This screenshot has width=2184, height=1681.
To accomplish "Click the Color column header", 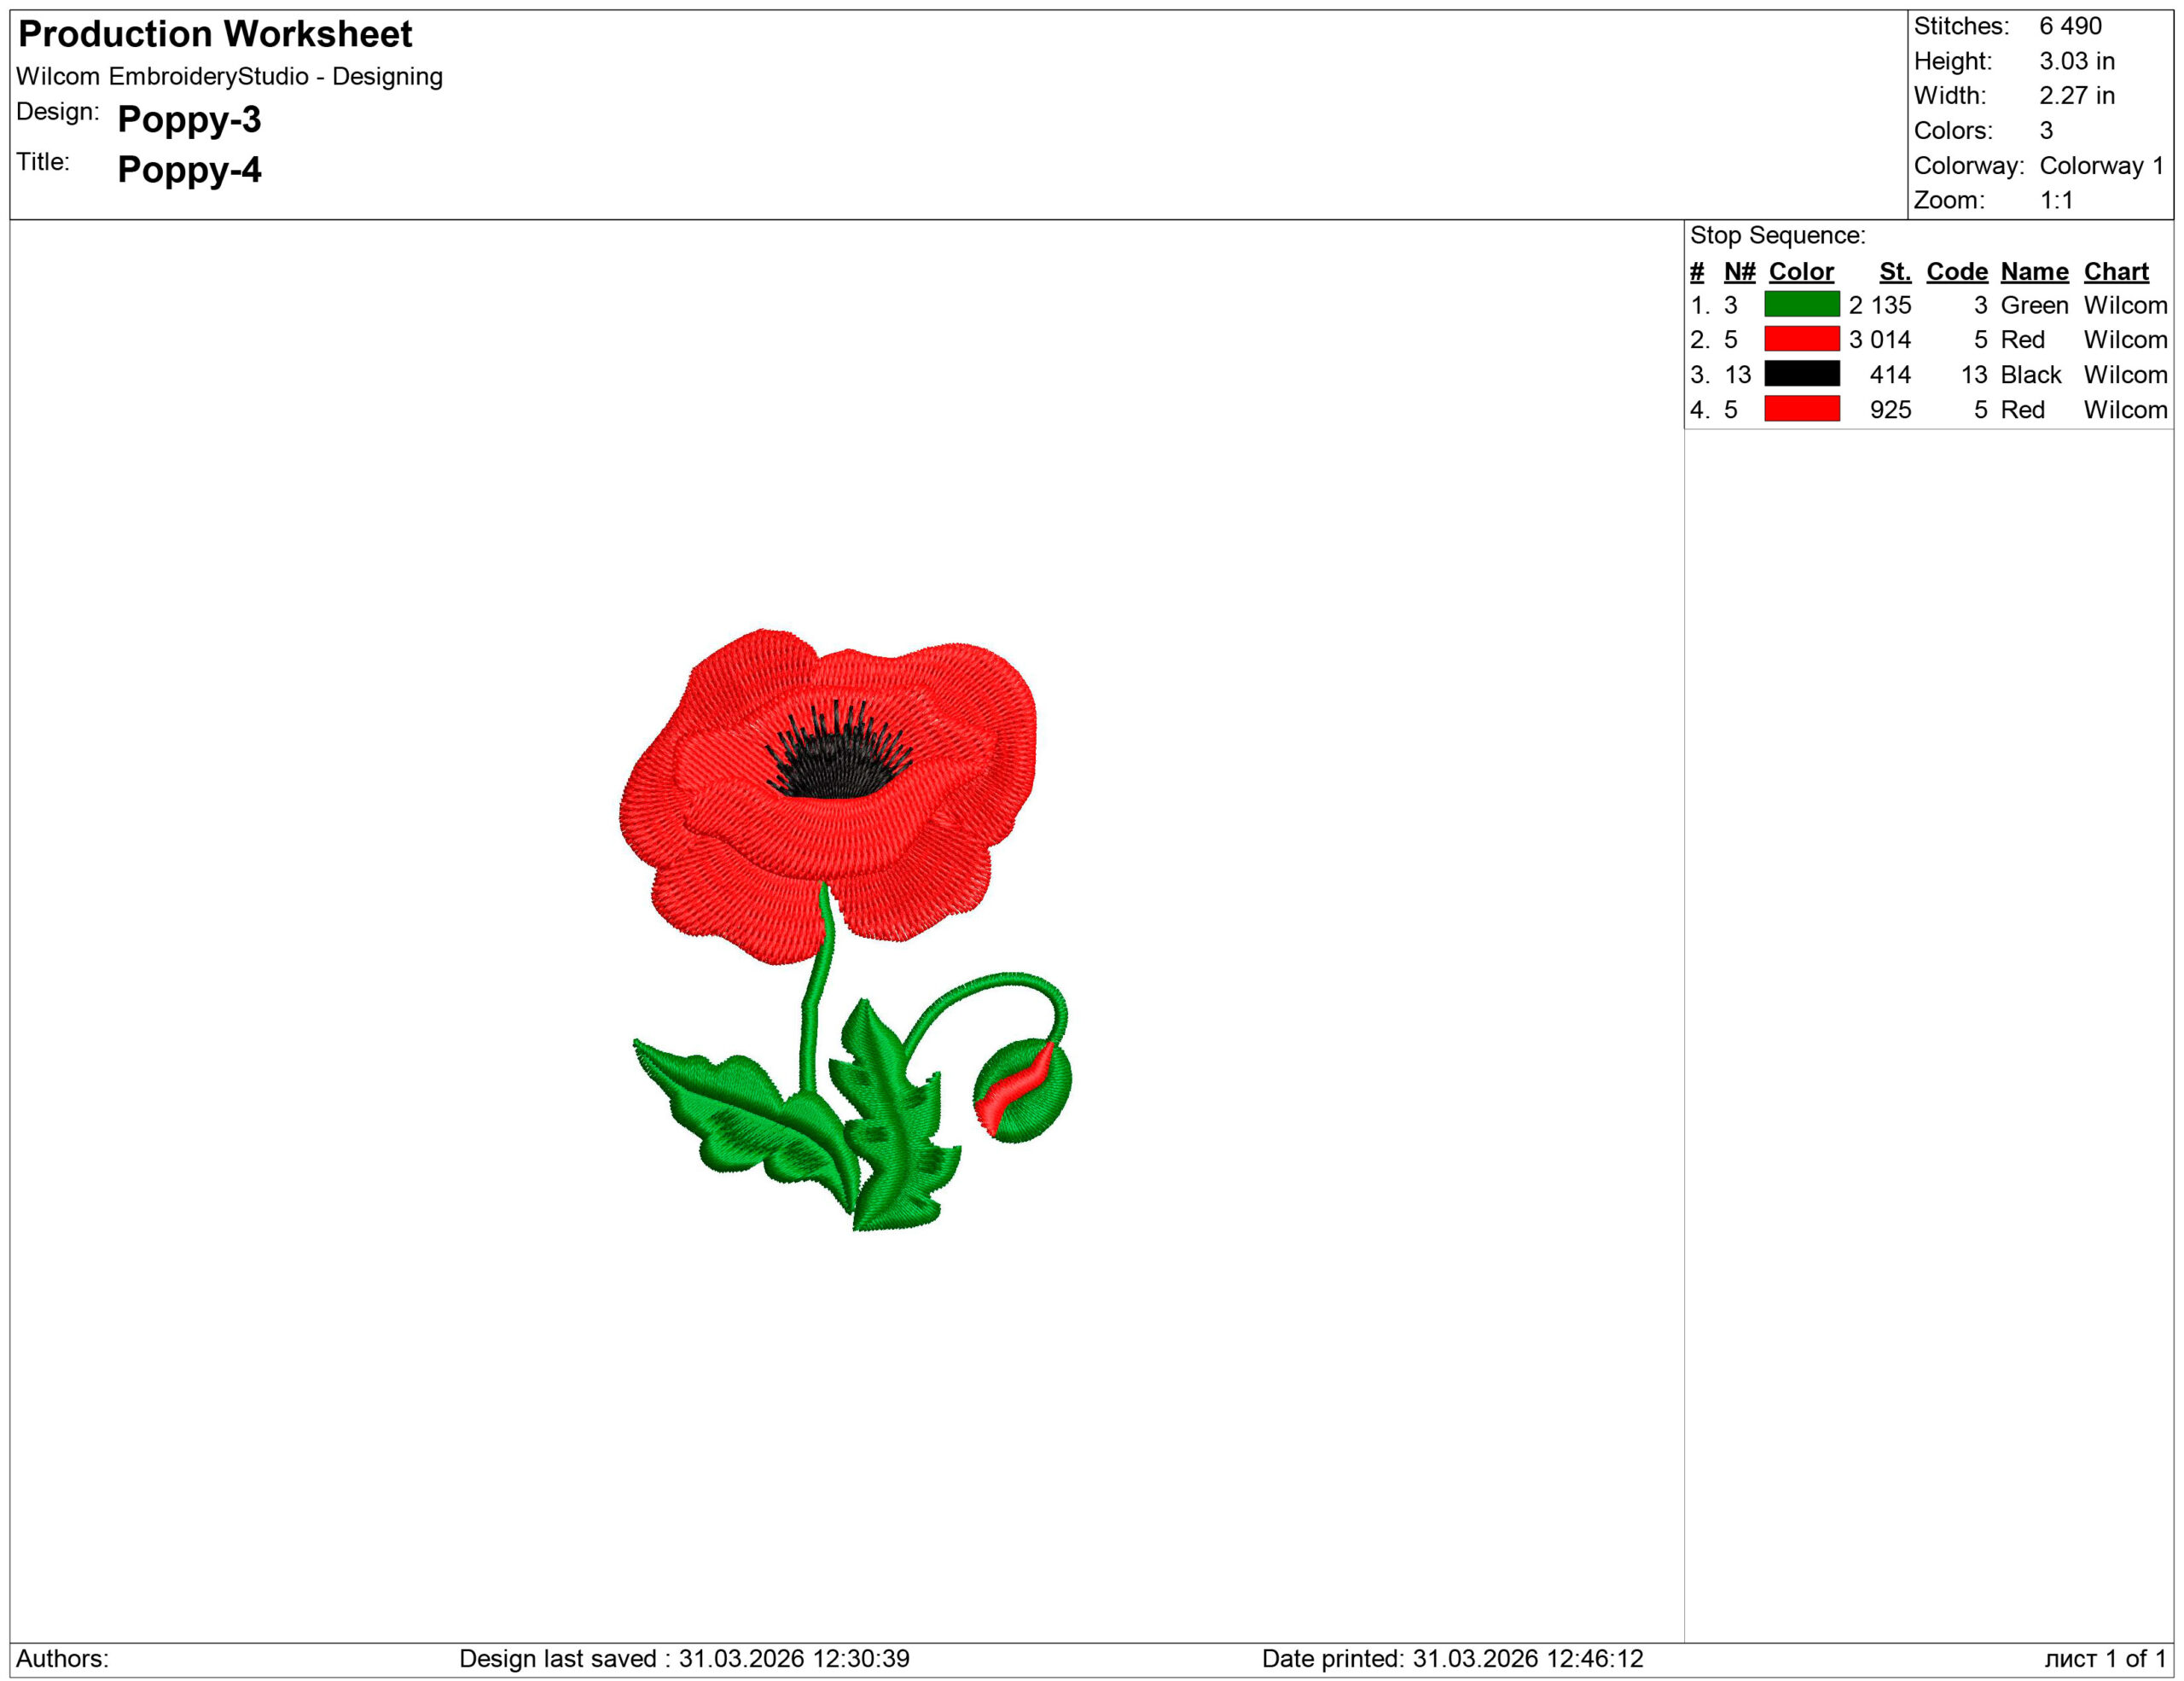I will pos(1800,271).
